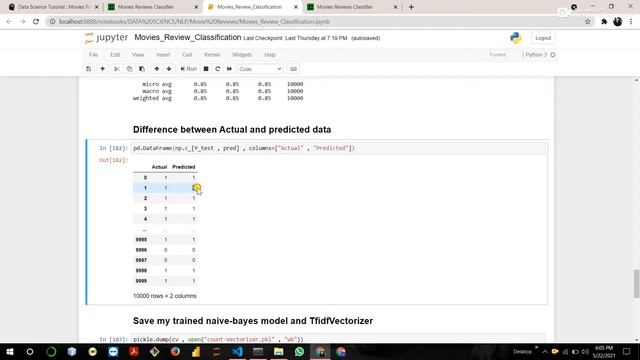Save notebook with the floppy disk icon

coord(89,69)
